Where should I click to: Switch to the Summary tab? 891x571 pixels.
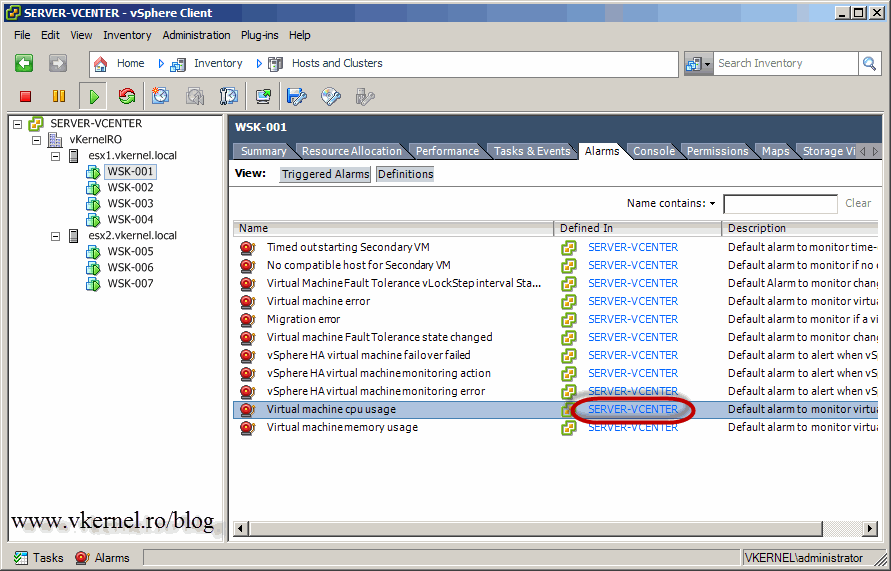click(x=263, y=151)
